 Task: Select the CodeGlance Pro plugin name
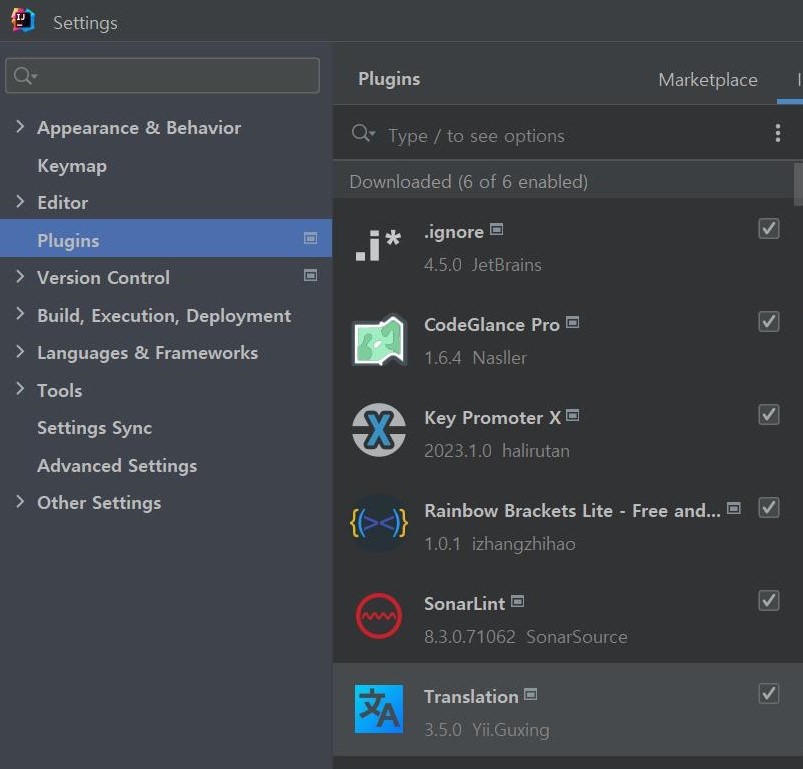point(492,325)
